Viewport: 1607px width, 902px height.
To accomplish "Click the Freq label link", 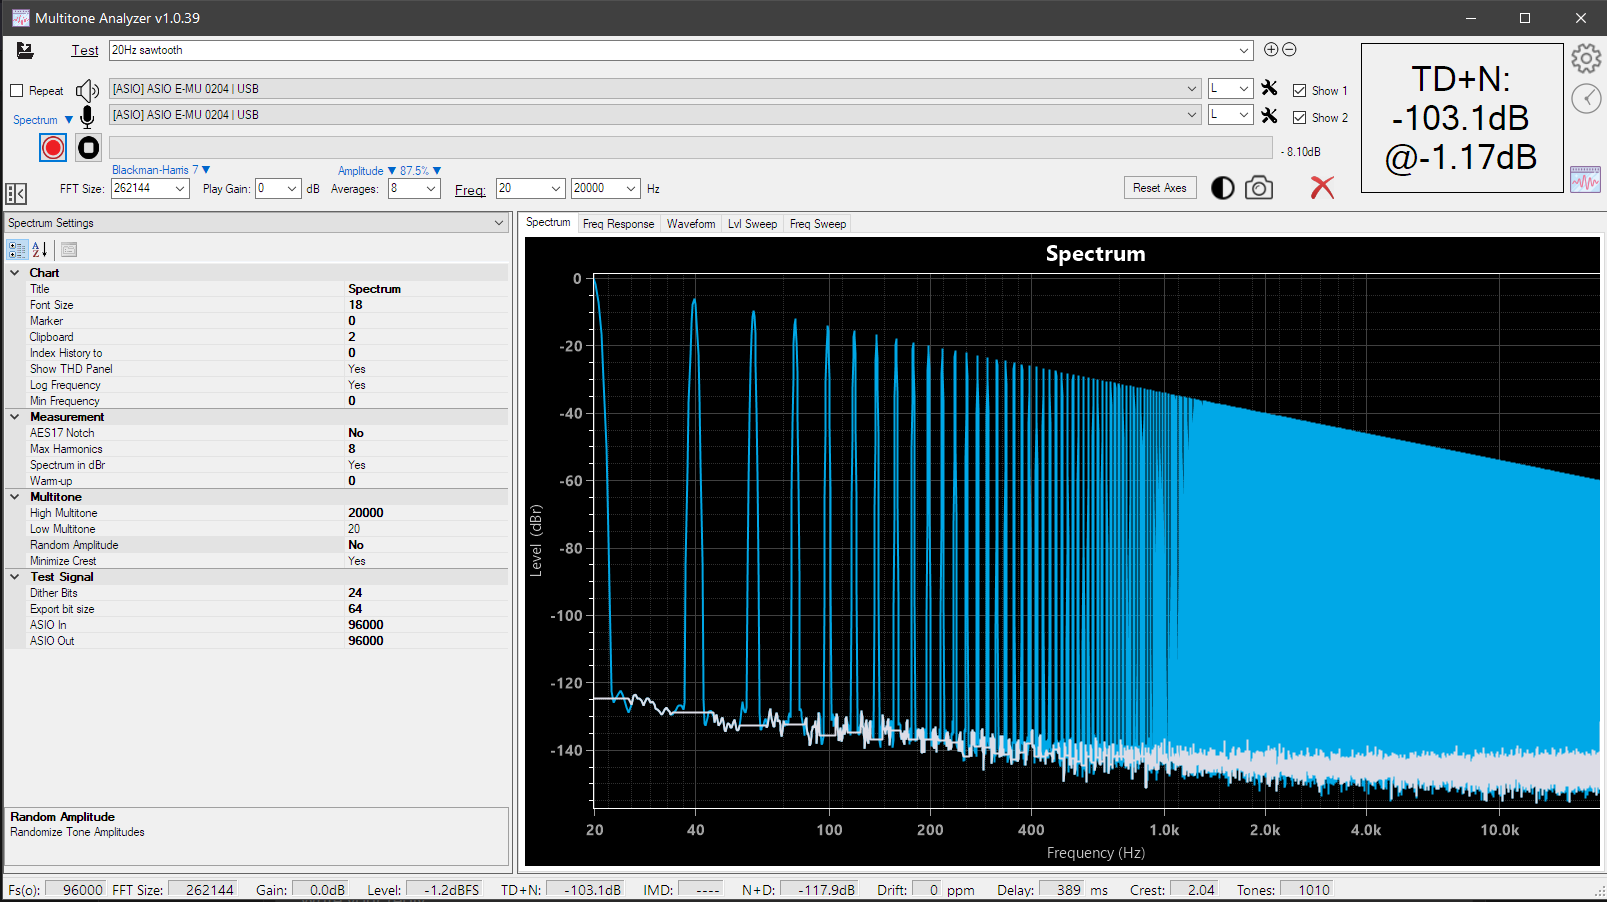I will tap(470, 190).
